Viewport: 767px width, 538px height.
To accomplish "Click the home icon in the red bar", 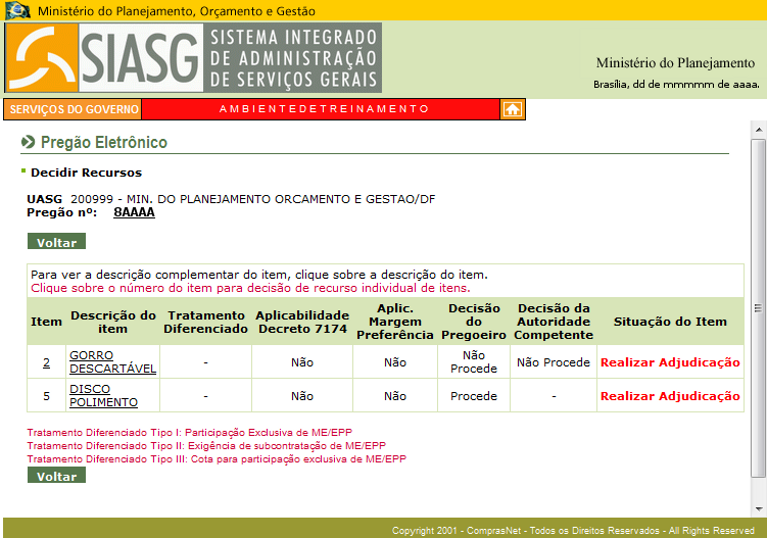I will pyautogui.click(x=512, y=109).
